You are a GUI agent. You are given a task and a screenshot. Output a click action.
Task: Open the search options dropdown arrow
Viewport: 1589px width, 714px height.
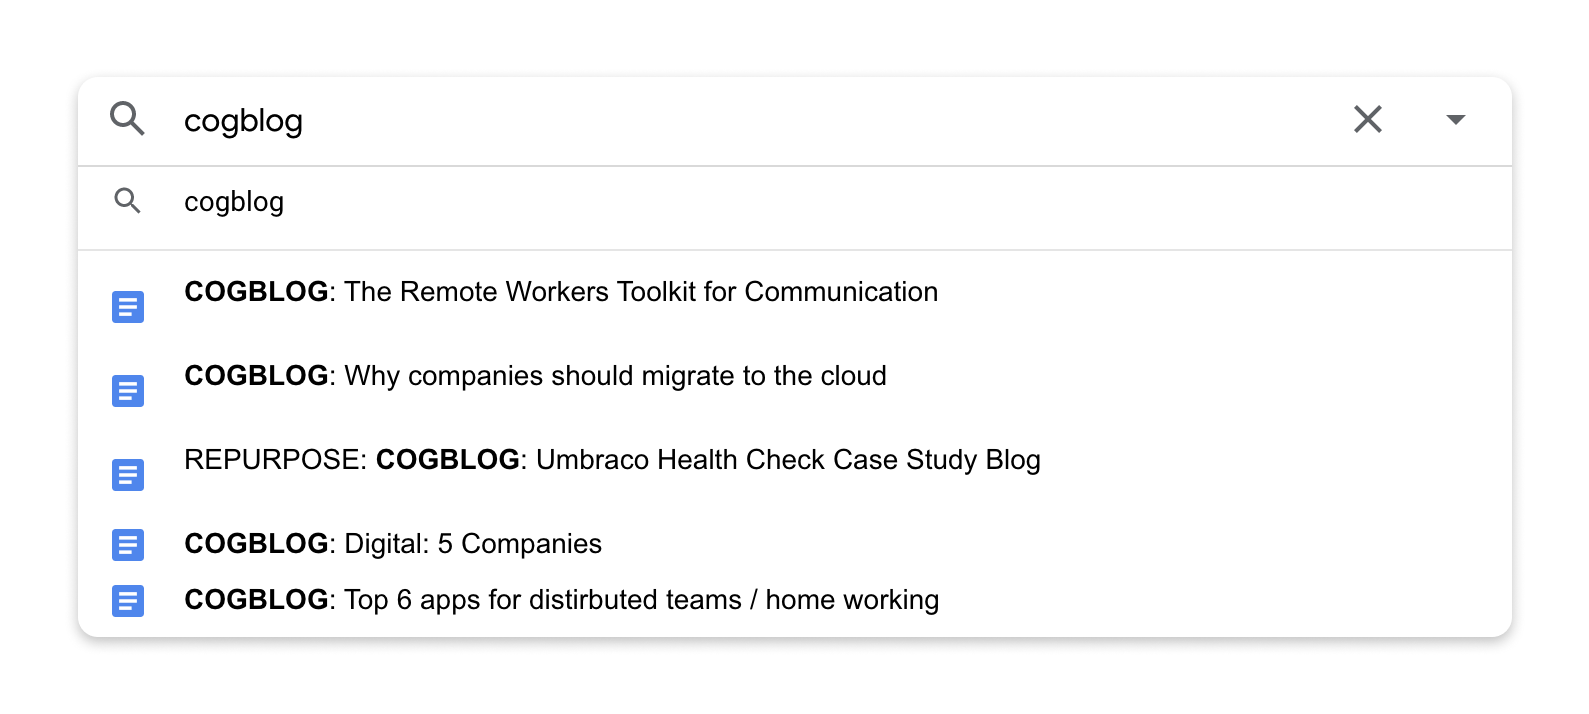[x=1455, y=119]
